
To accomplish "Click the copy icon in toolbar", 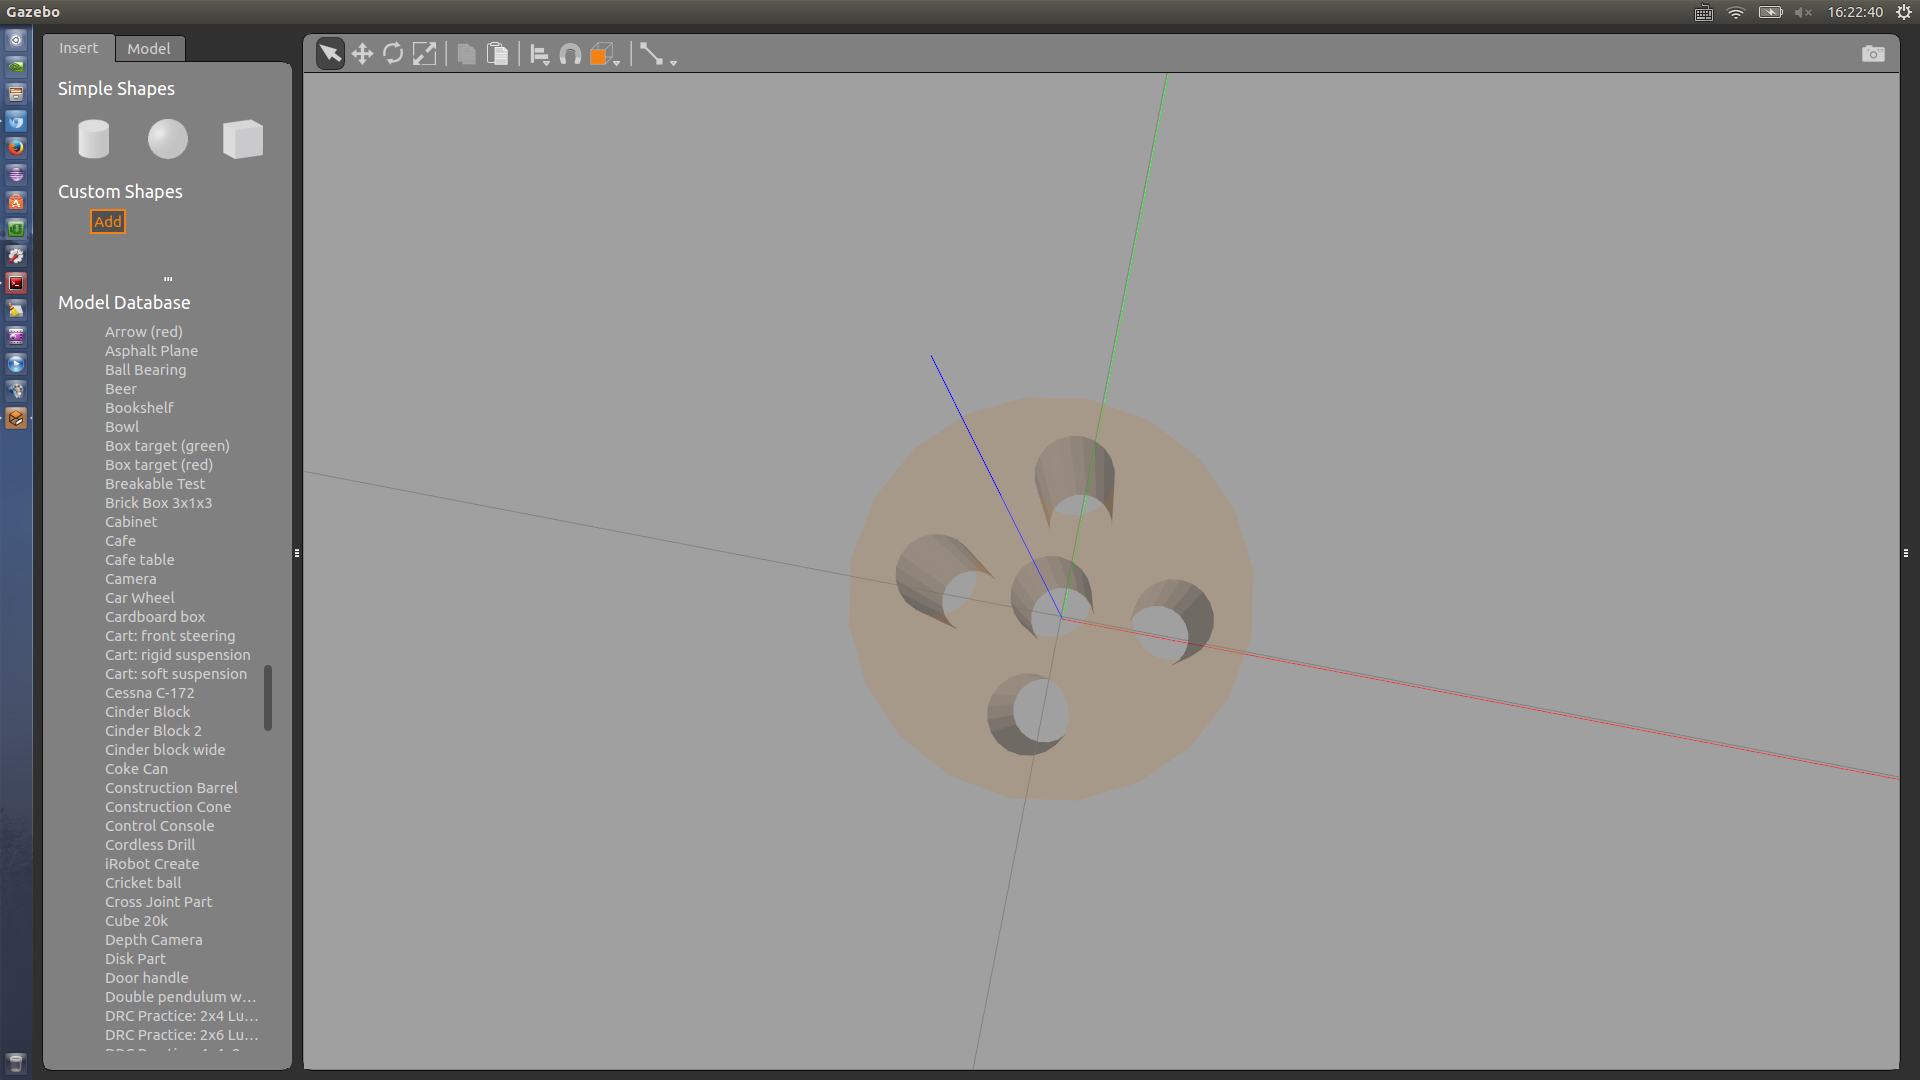I will [466, 54].
